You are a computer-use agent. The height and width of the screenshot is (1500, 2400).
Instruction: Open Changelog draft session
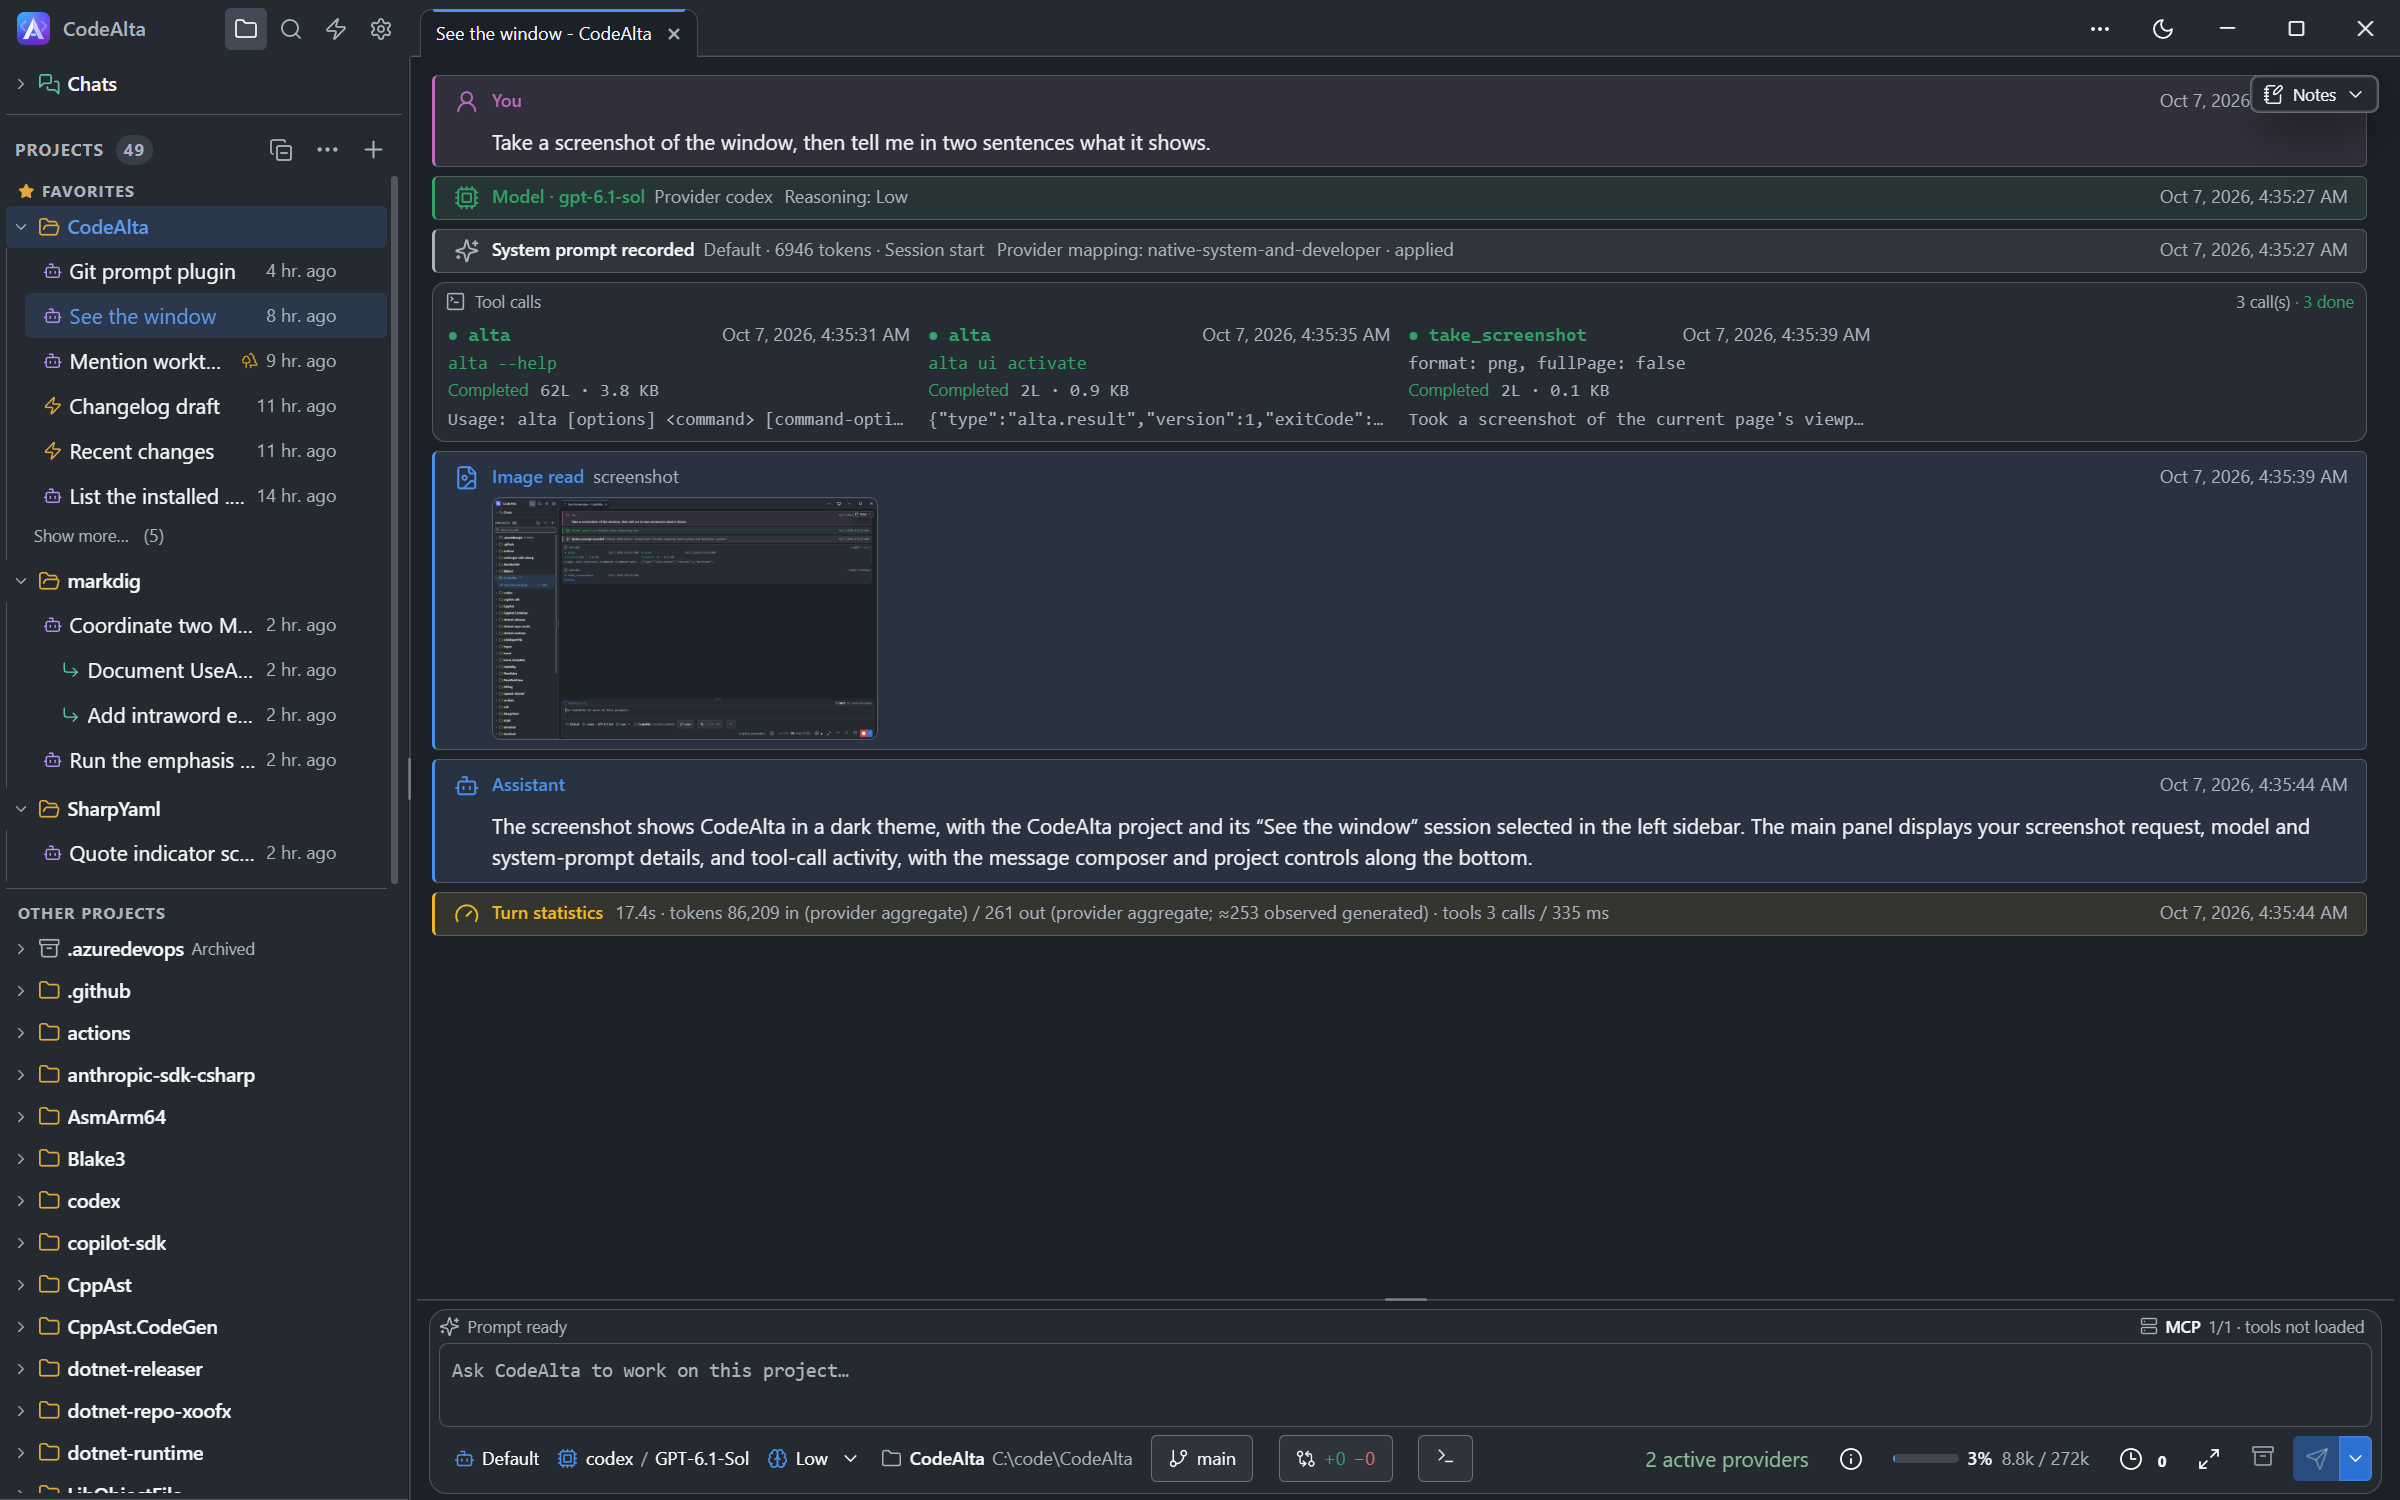tap(205, 406)
